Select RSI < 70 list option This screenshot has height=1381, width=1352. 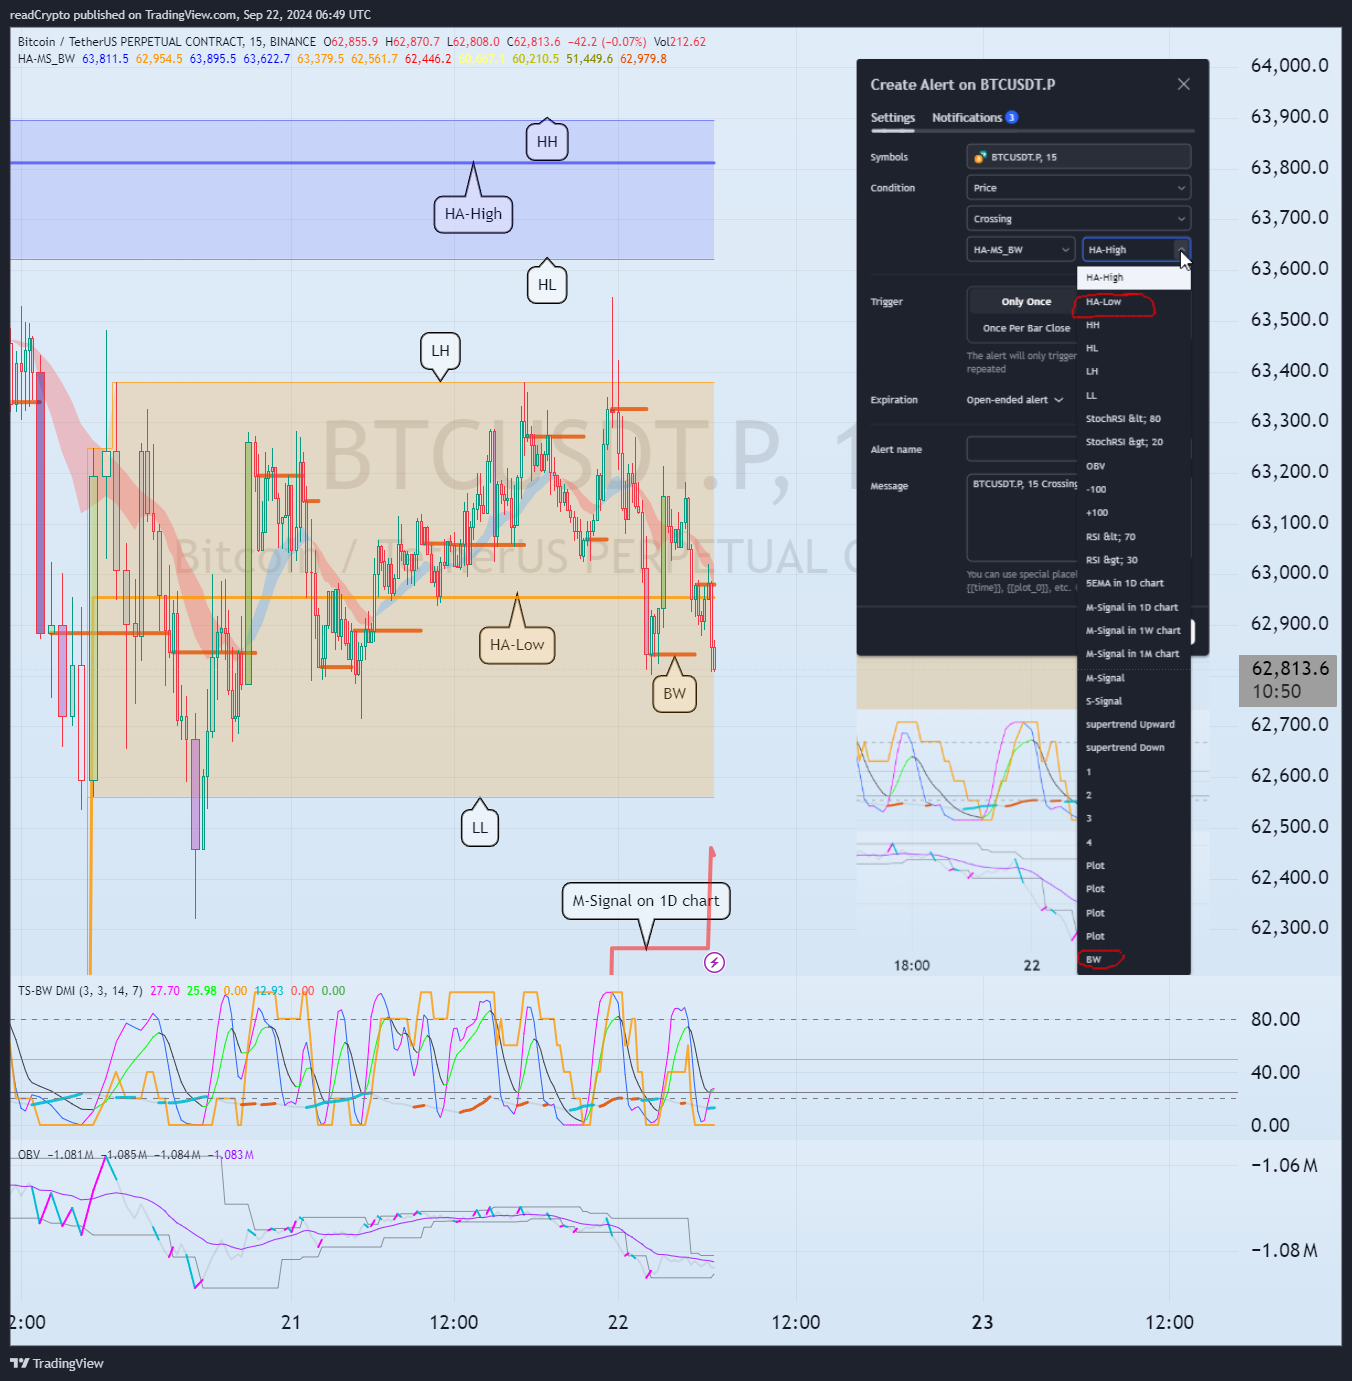(1134, 537)
